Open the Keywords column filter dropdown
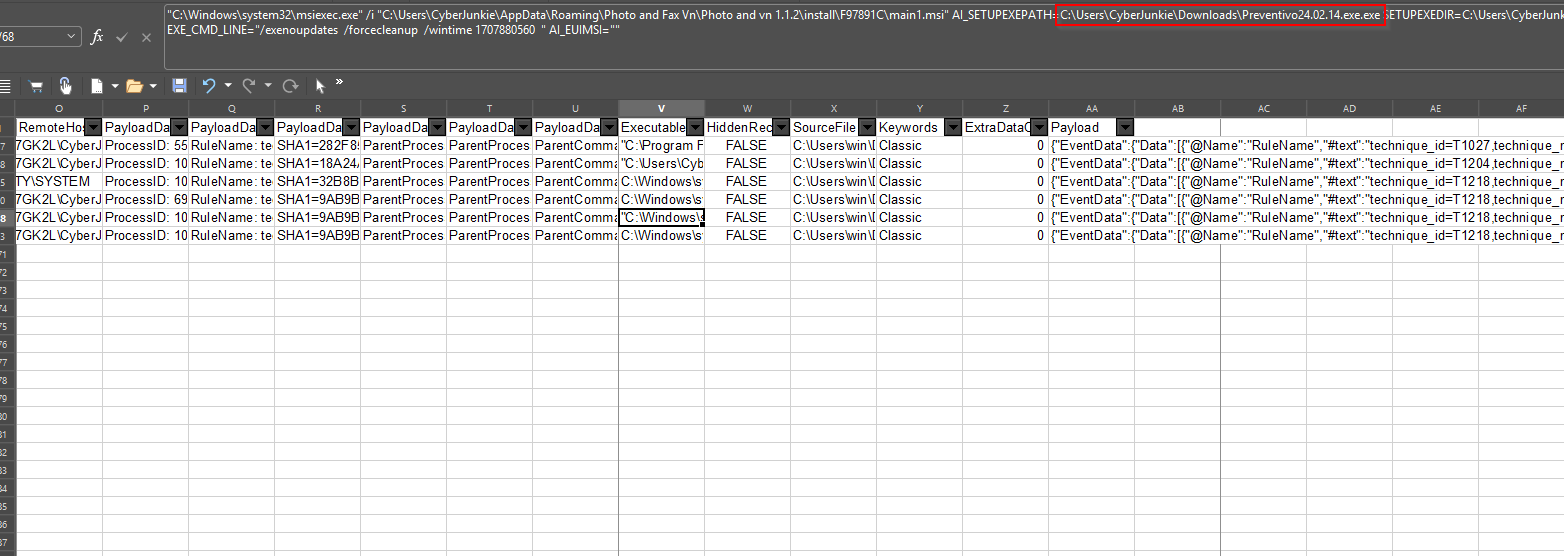Screen dimensions: 1564x556 [x=952, y=127]
